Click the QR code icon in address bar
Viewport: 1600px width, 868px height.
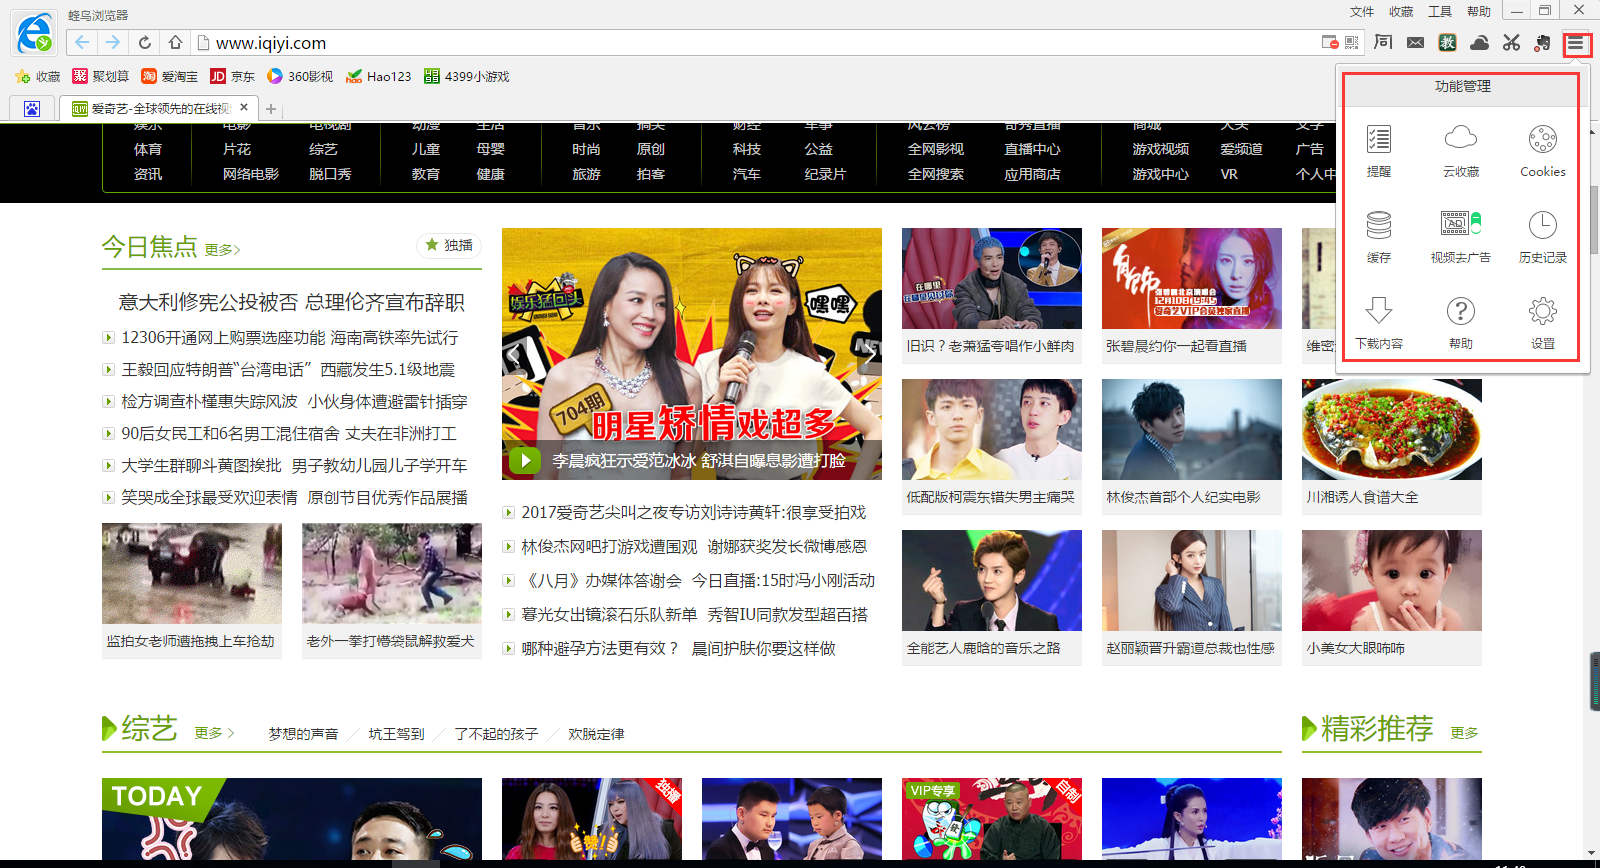point(1352,42)
